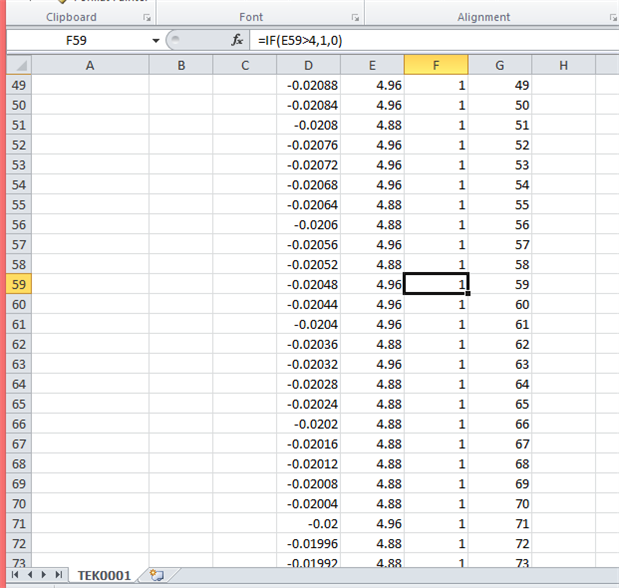Click cell D71 containing -0.02
This screenshot has height=588, width=619.
tap(308, 524)
